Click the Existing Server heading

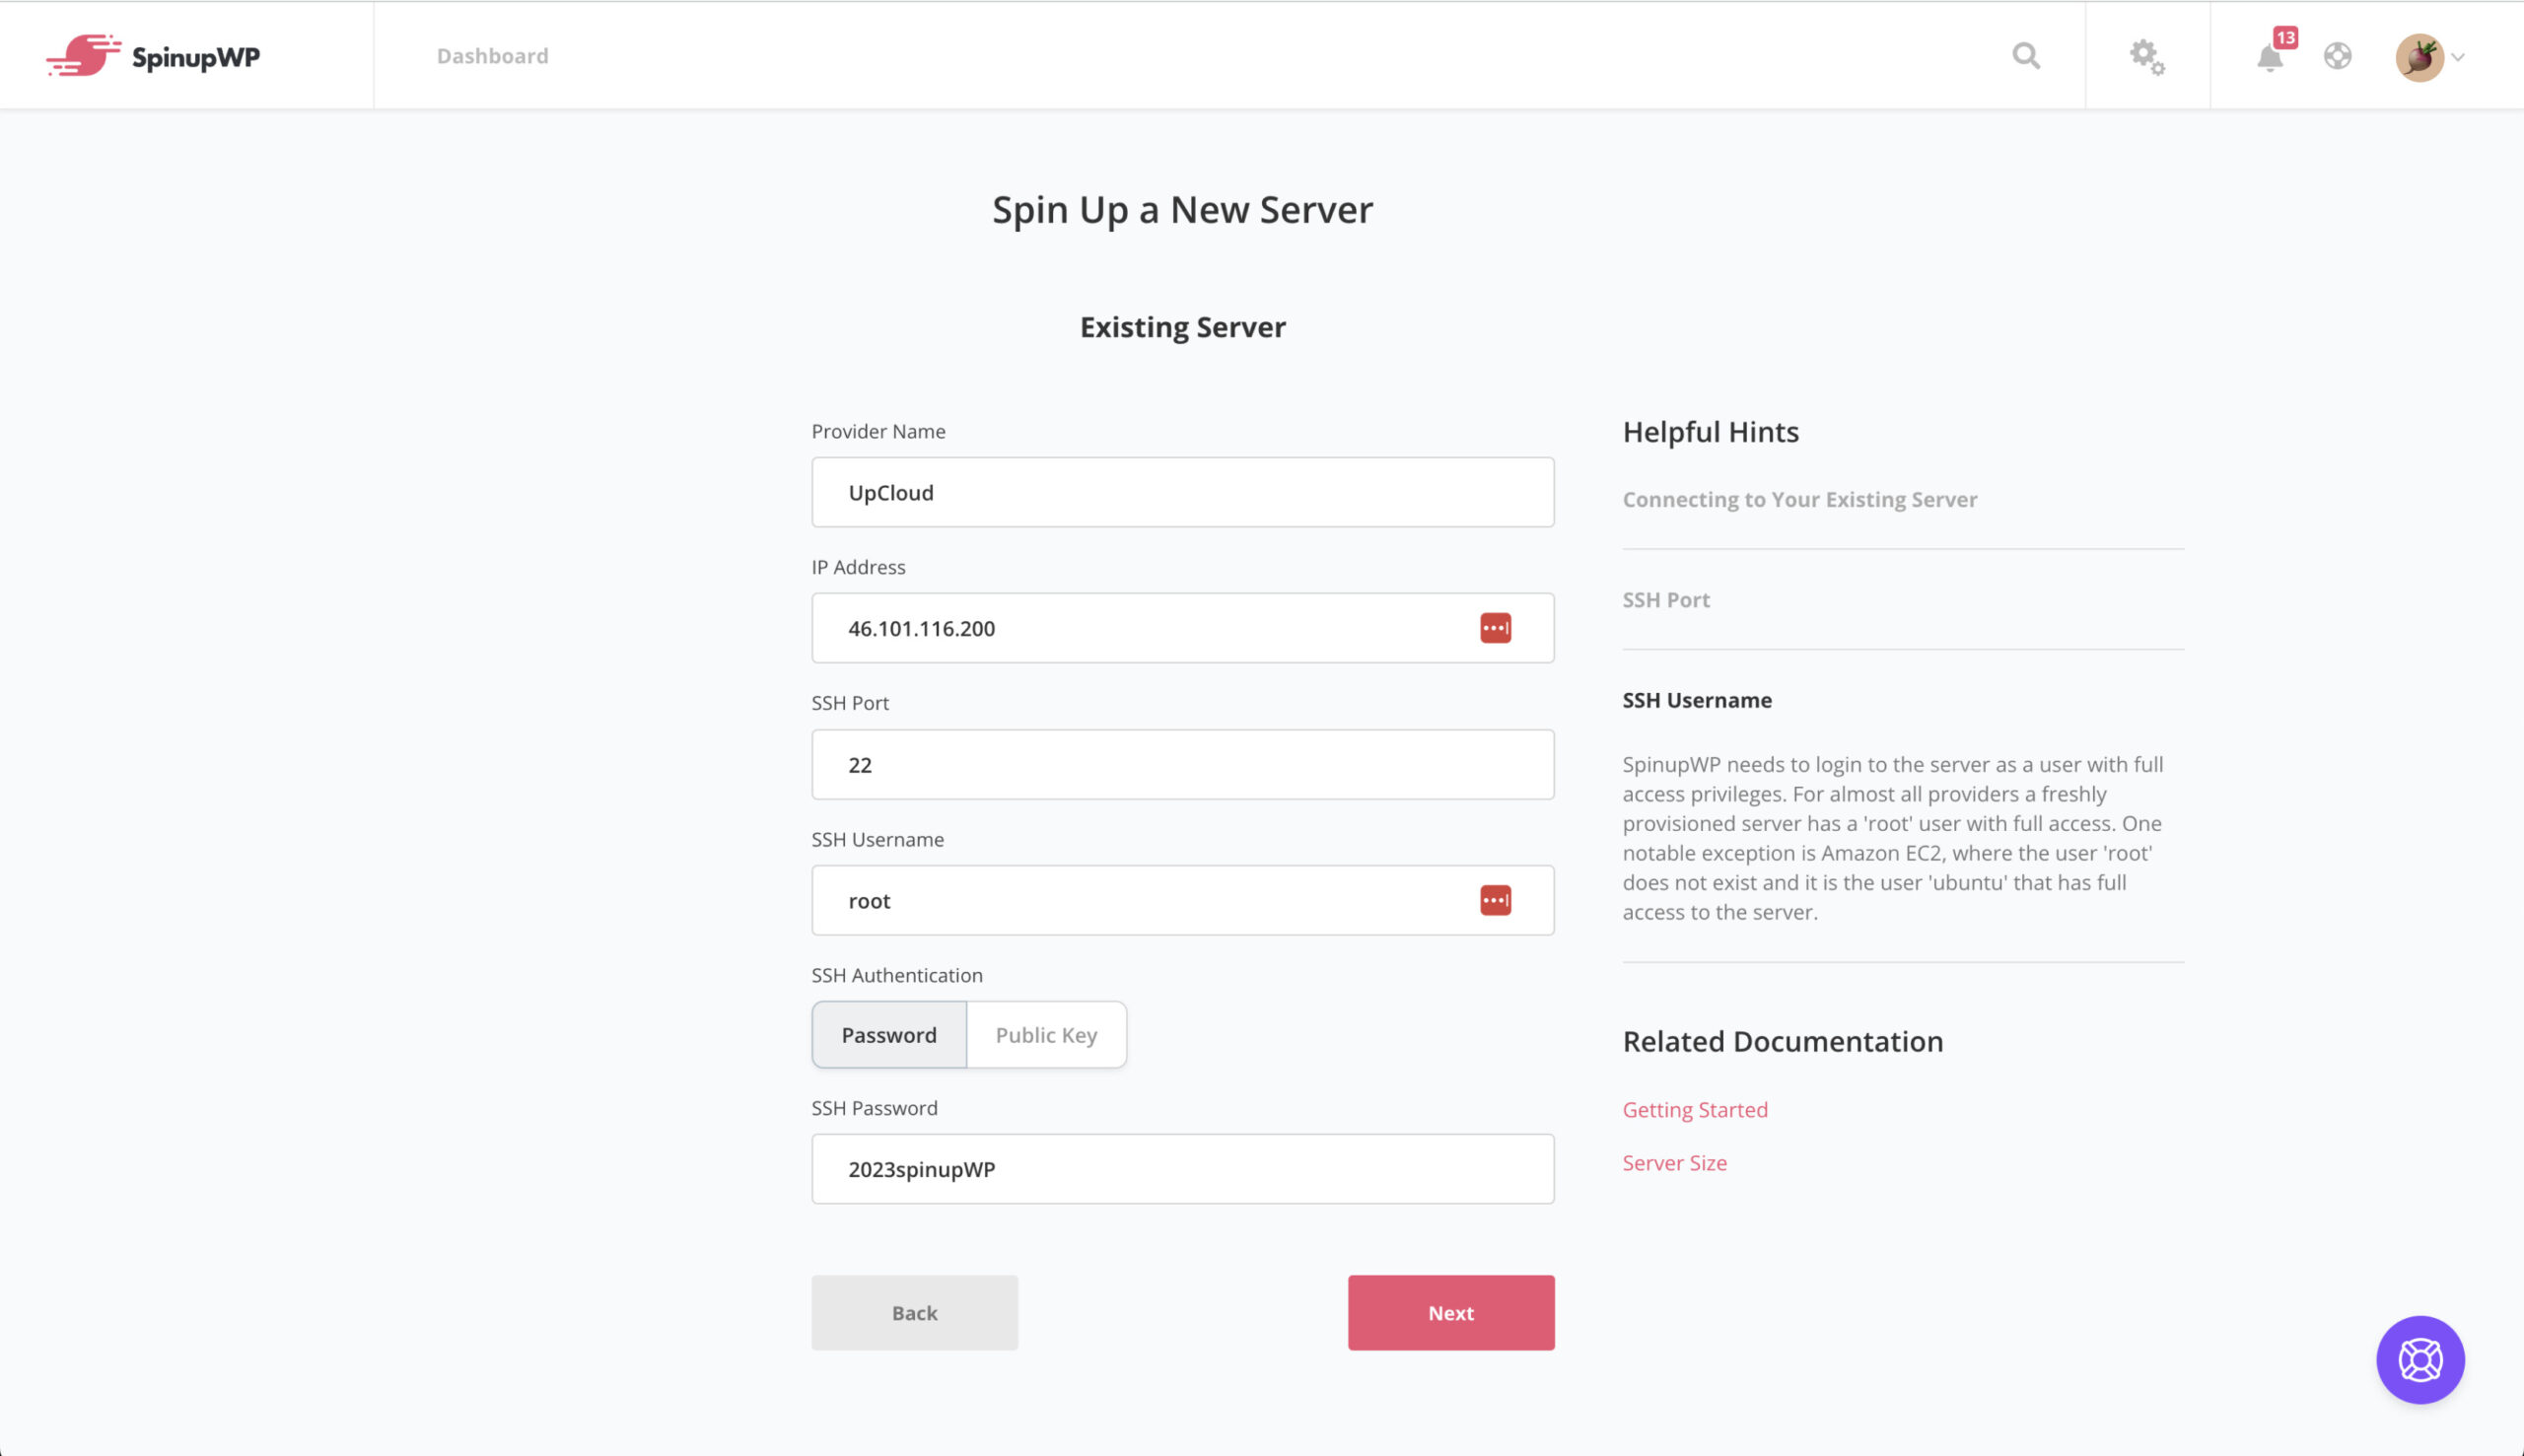(x=1182, y=327)
